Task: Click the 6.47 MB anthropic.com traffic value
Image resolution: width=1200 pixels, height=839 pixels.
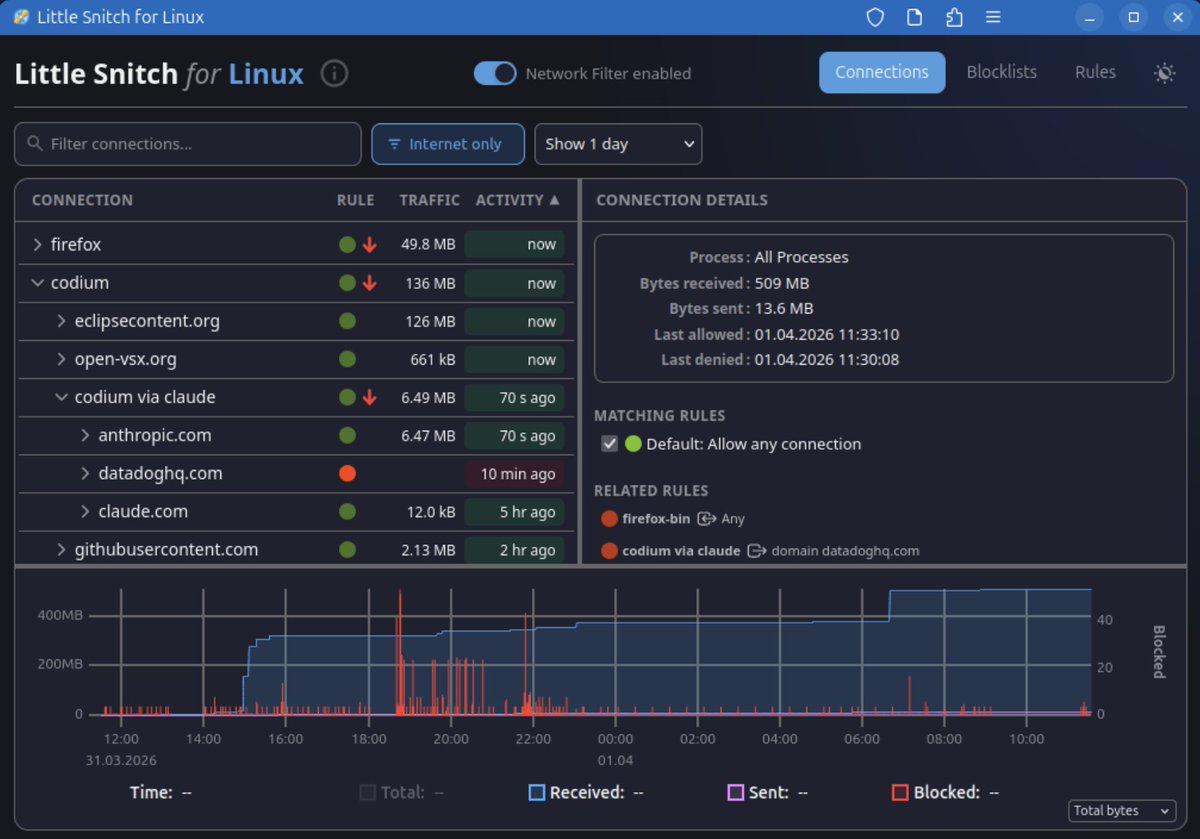Action: 428,435
